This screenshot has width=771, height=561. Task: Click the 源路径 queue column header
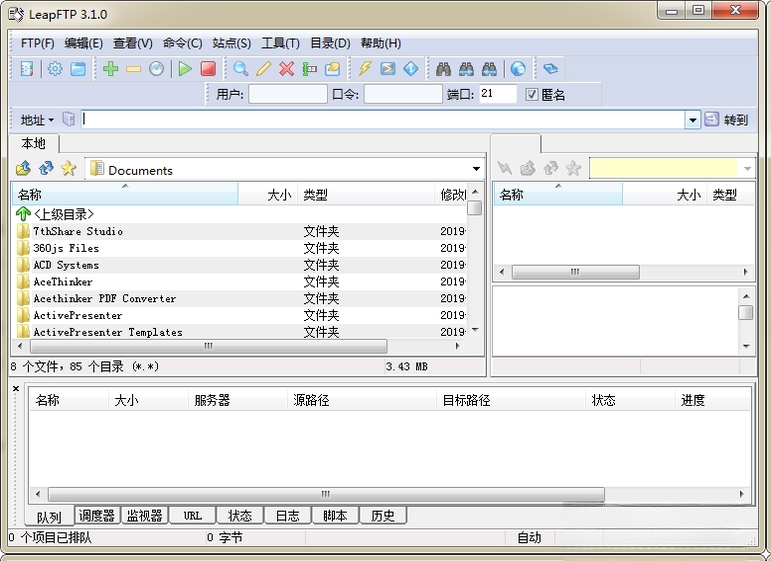361,400
